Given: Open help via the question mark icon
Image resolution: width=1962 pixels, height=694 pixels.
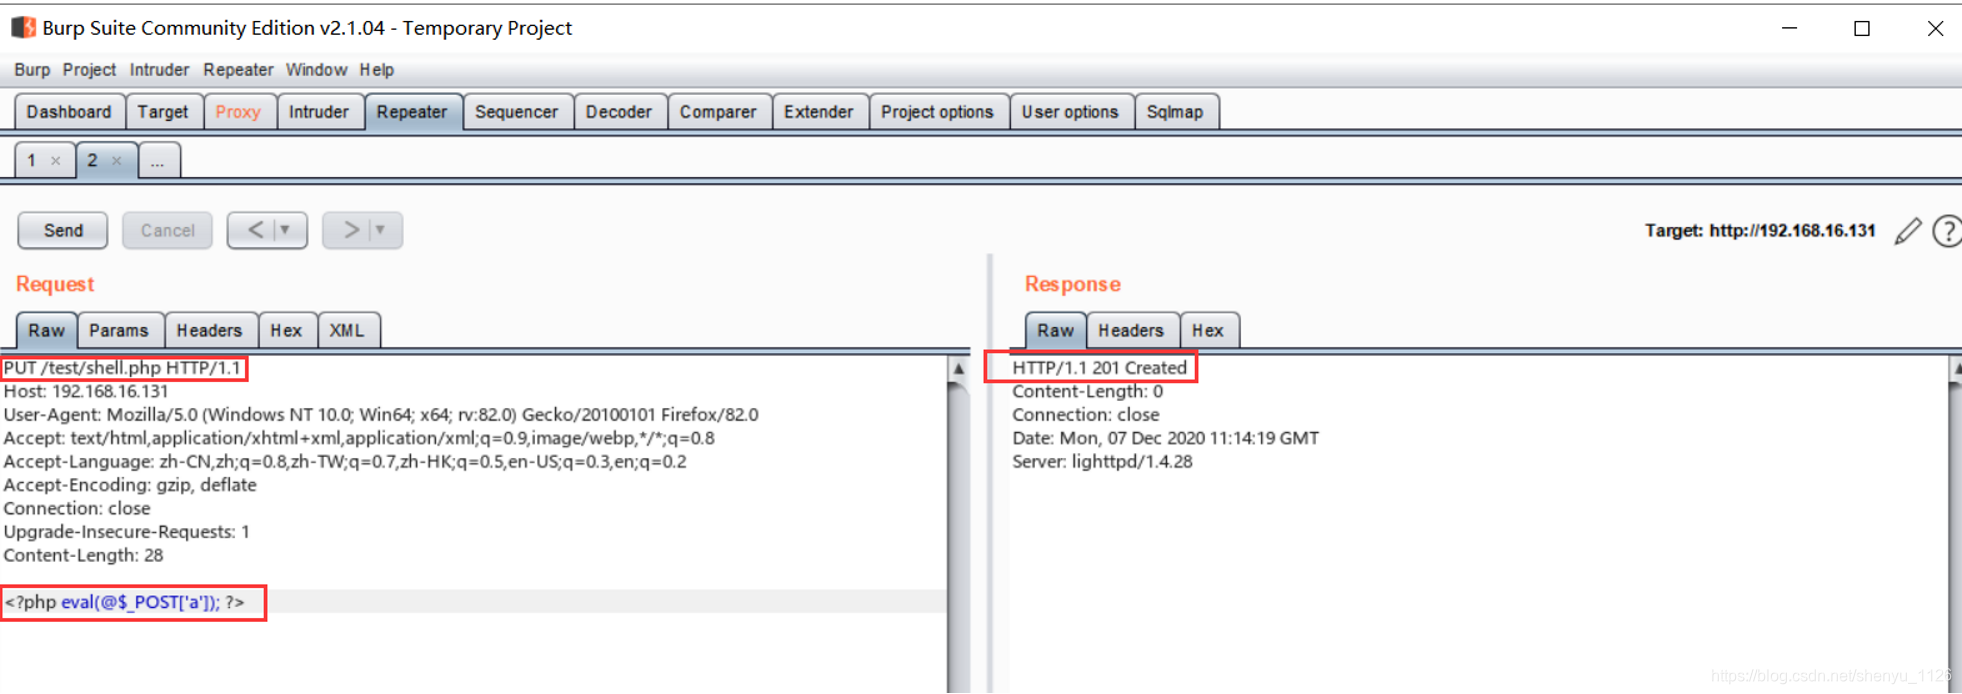Looking at the screenshot, I should pos(1946,231).
